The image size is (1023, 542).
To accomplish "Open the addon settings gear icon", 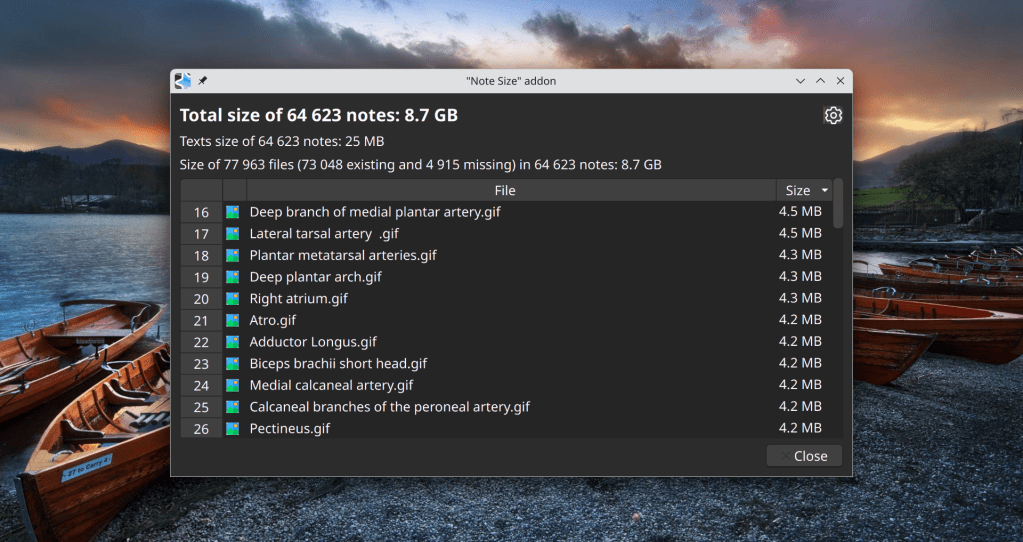I will (832, 116).
